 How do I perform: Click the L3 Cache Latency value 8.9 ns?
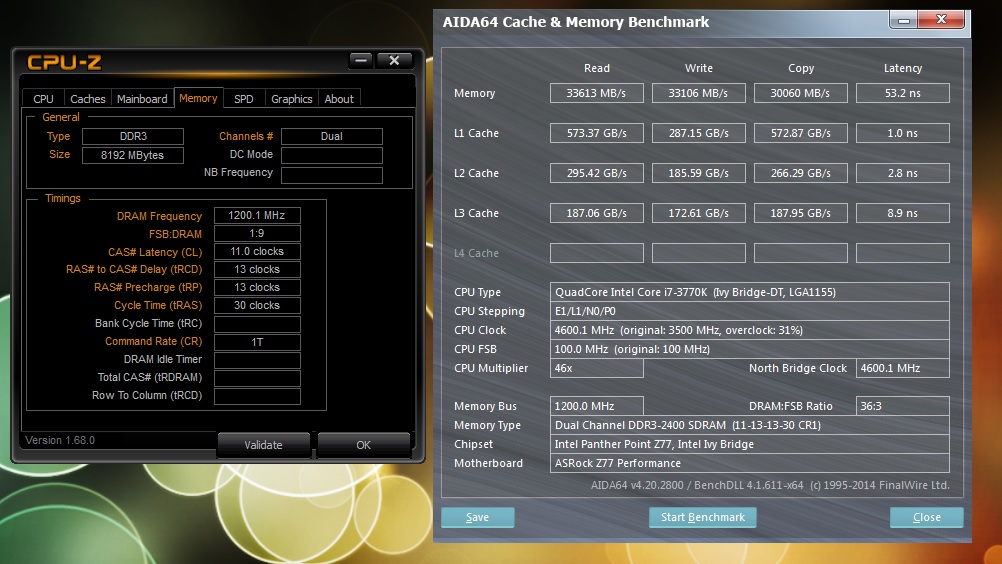click(902, 213)
